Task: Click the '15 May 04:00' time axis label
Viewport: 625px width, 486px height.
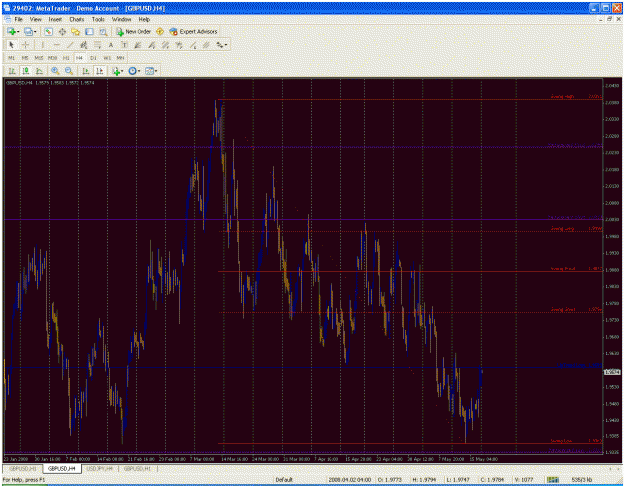Action: (x=483, y=459)
